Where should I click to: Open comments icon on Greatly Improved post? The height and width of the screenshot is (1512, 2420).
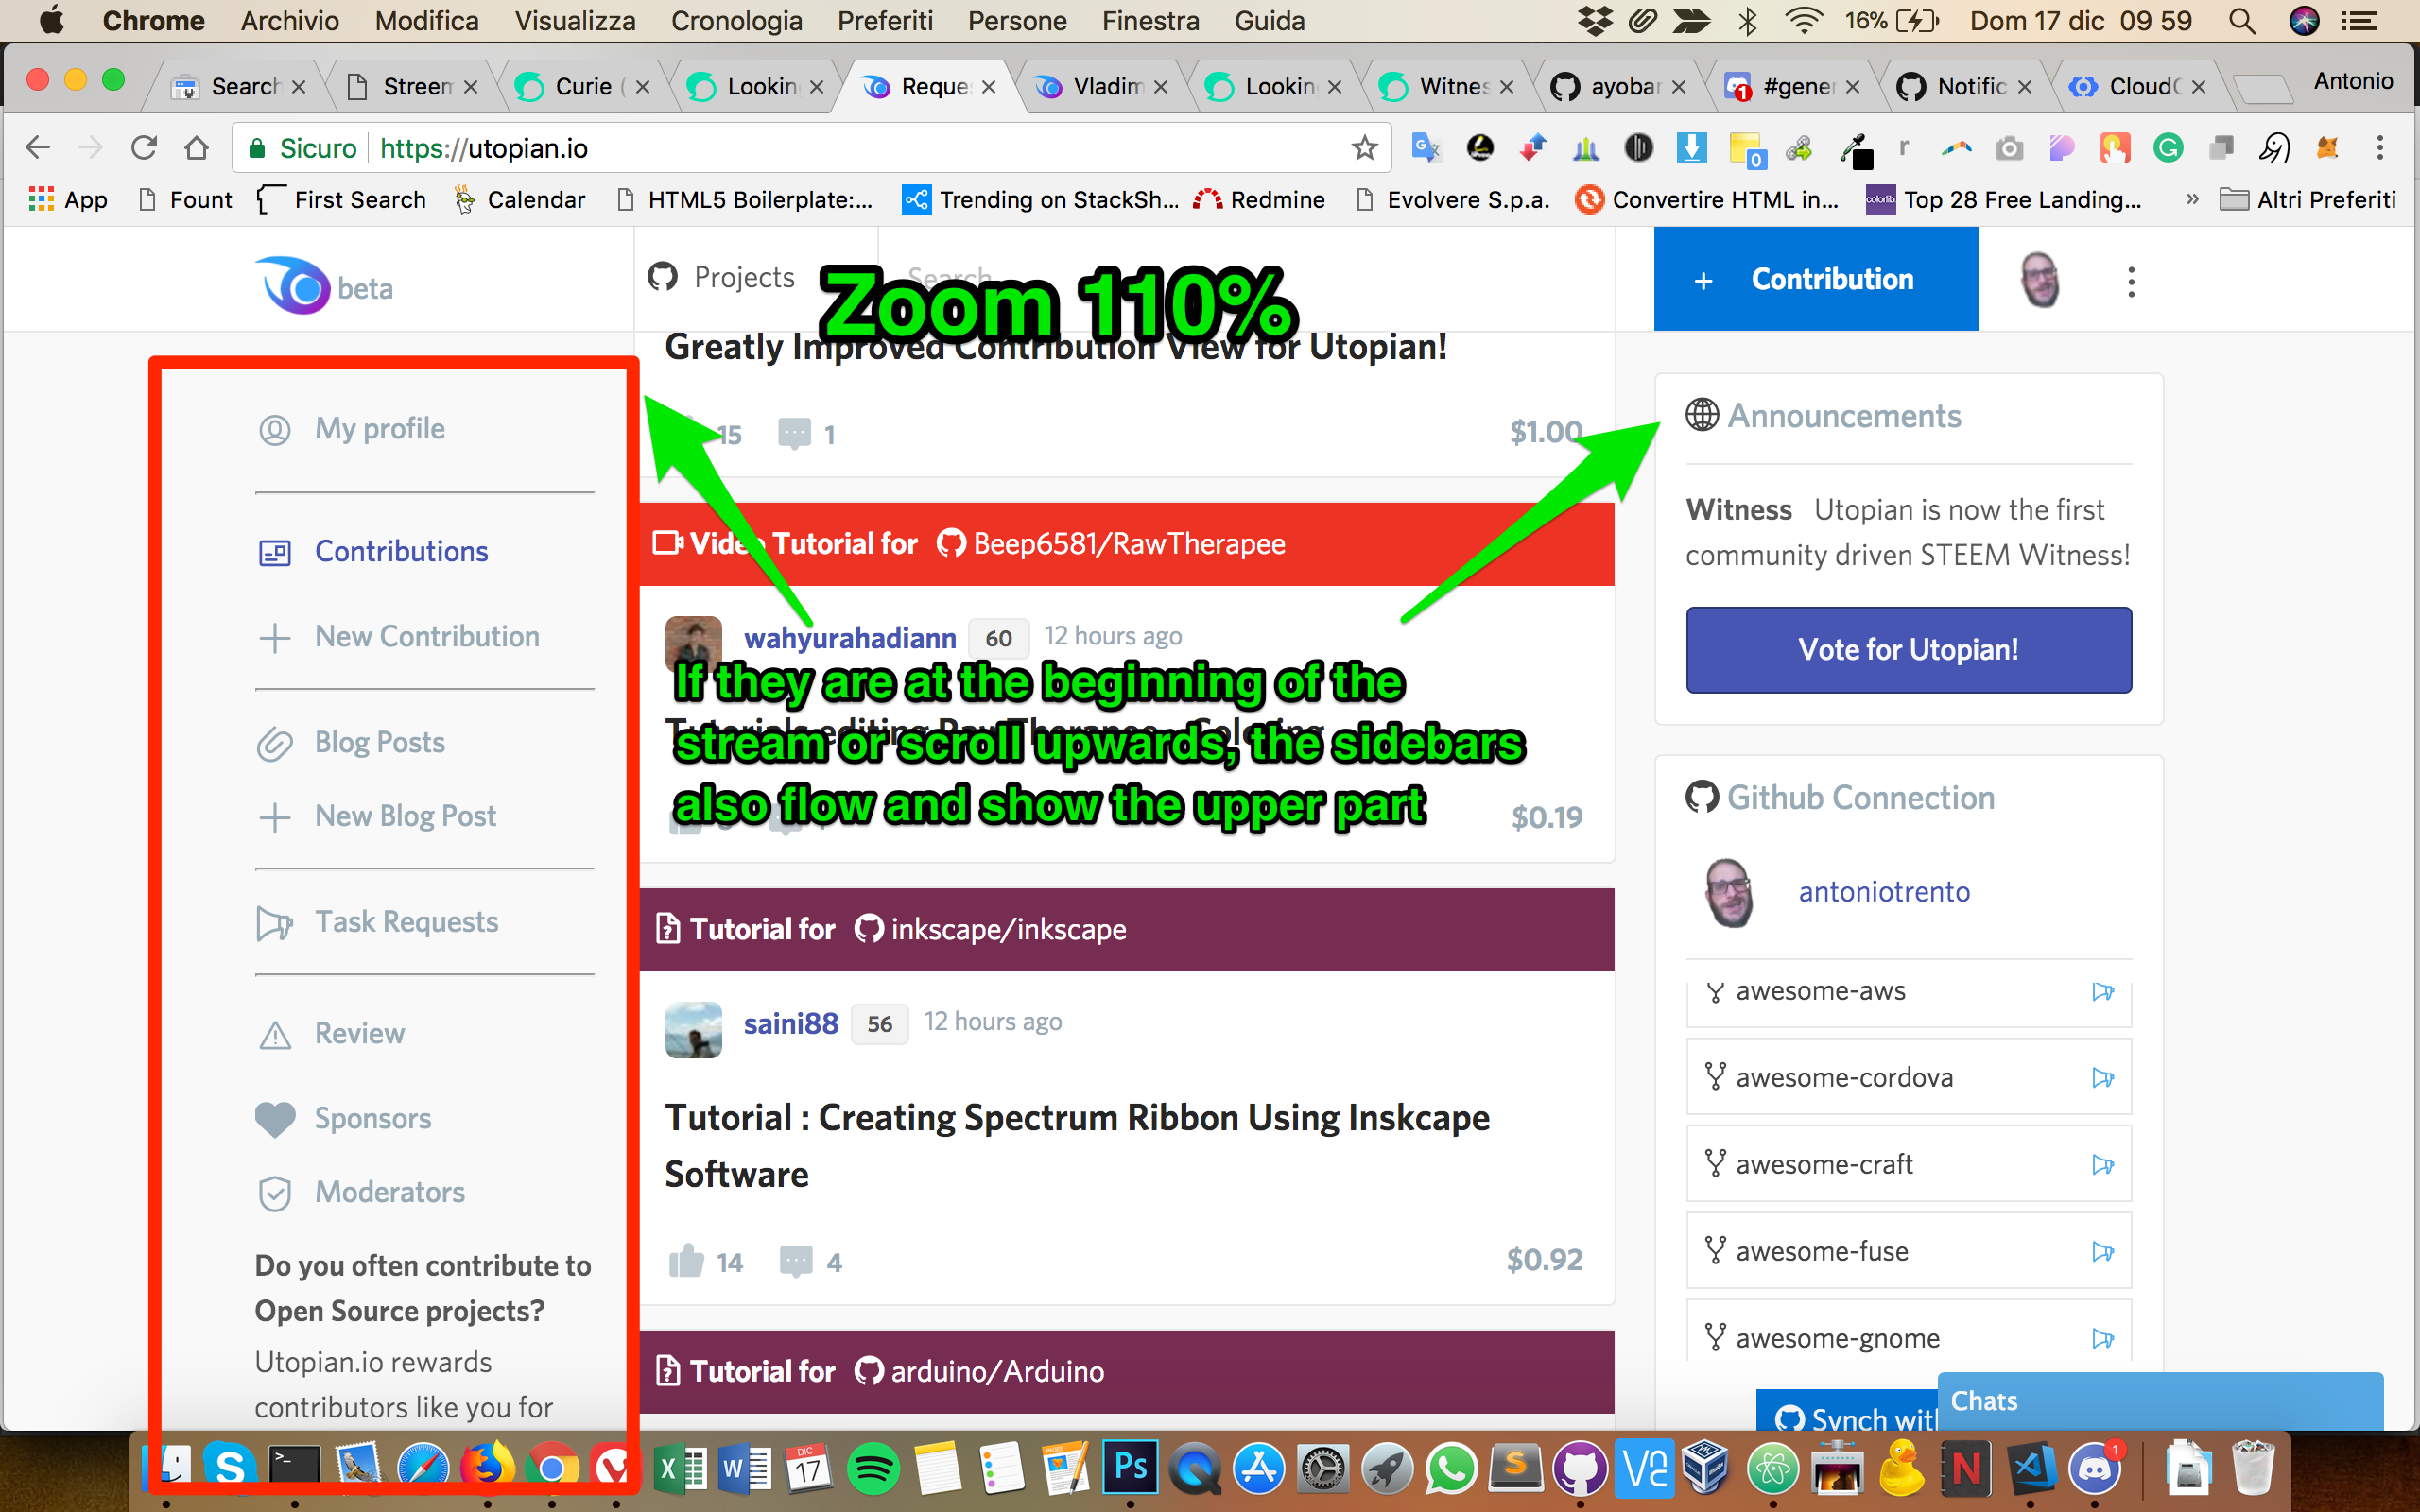(x=795, y=434)
